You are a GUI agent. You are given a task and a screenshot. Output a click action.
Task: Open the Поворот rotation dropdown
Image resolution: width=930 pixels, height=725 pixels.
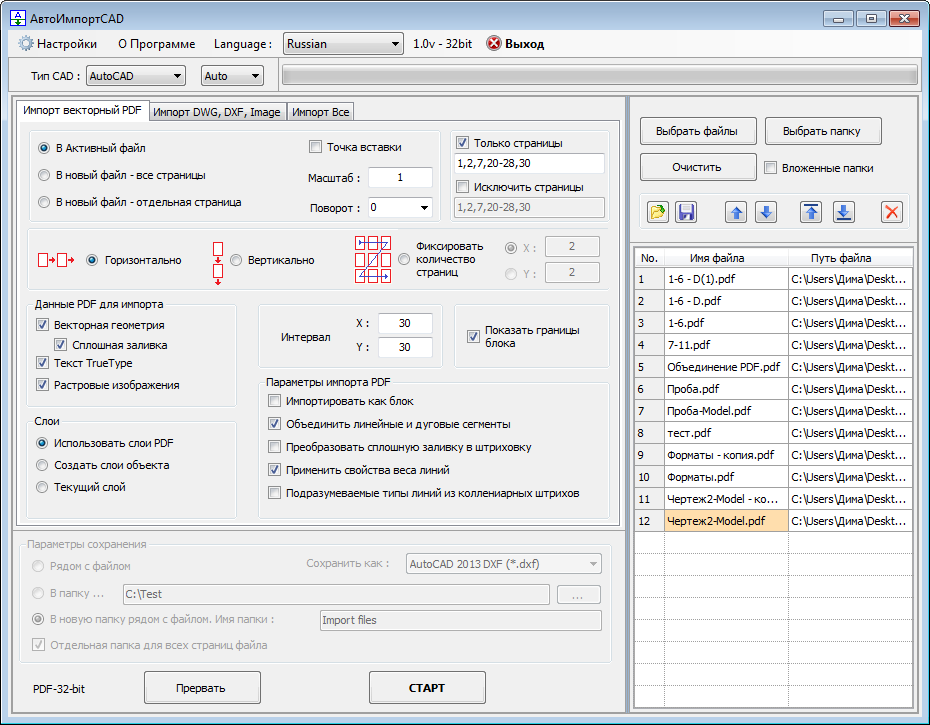[x=400, y=207]
